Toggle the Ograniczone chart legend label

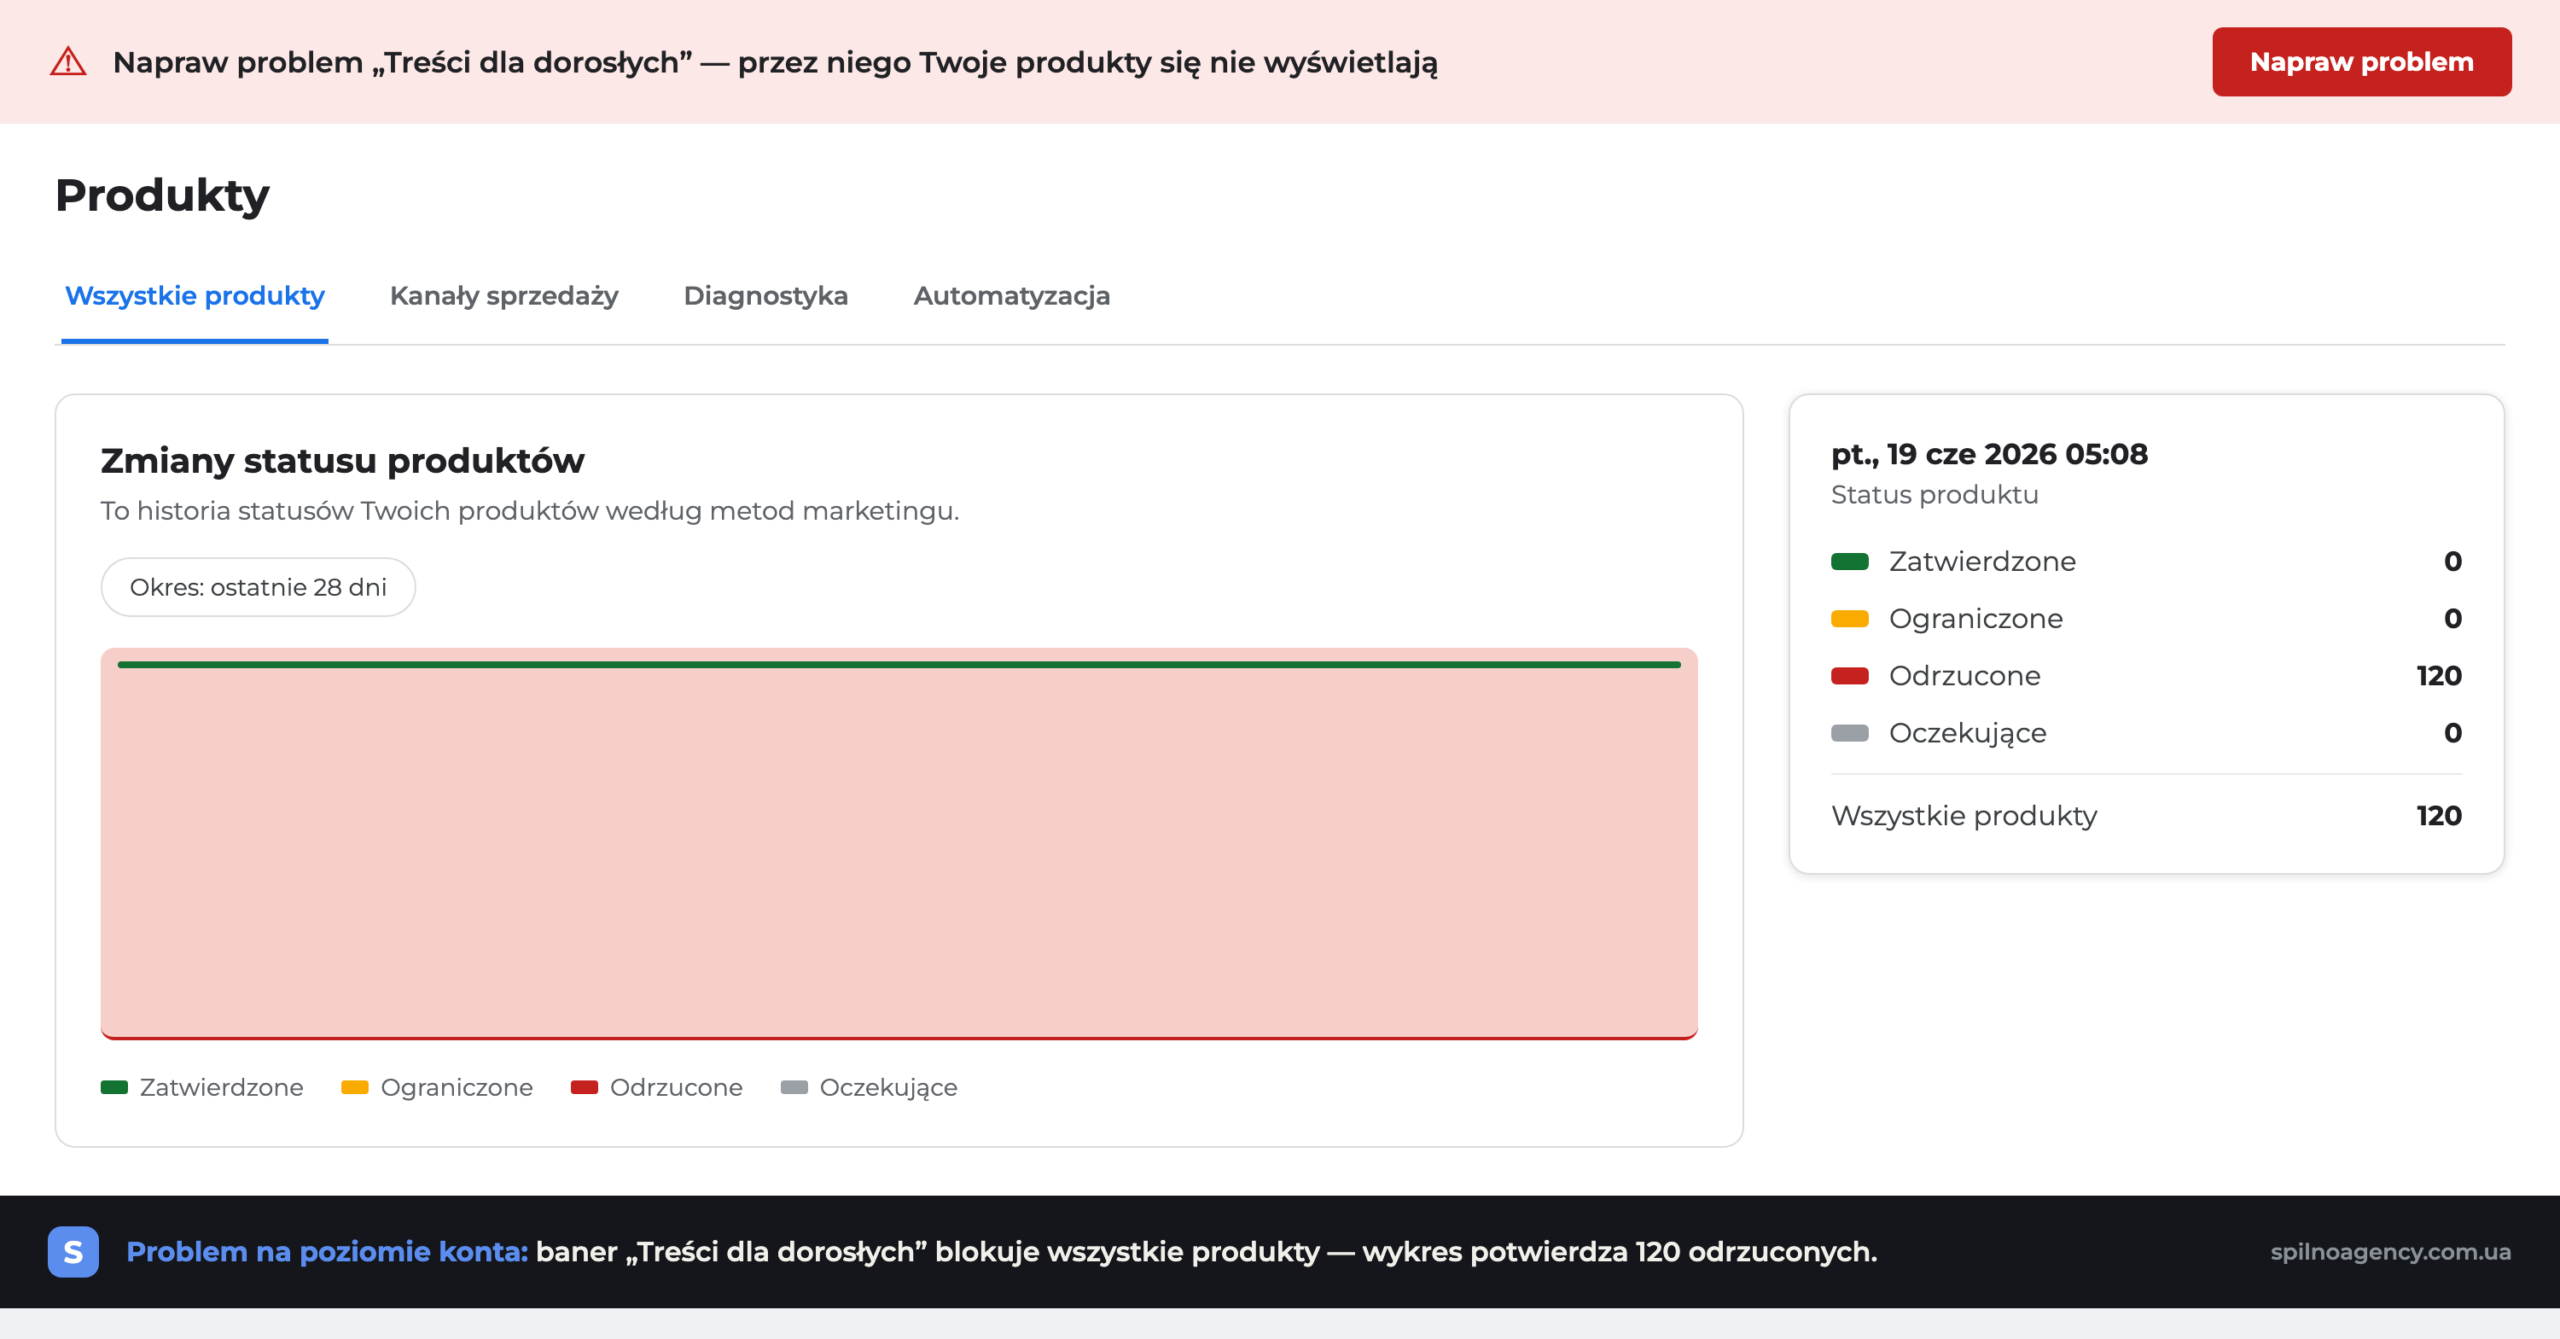tap(457, 1087)
